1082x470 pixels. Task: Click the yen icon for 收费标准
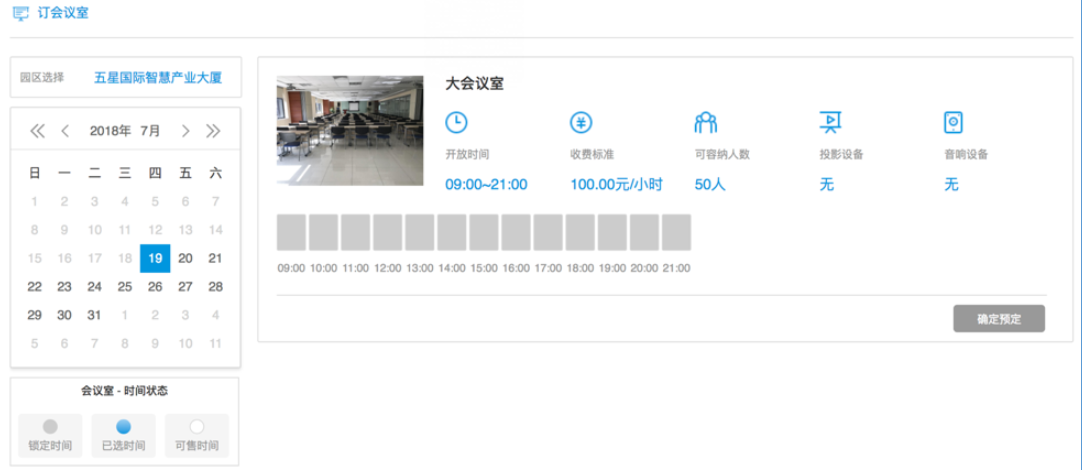tap(581, 123)
